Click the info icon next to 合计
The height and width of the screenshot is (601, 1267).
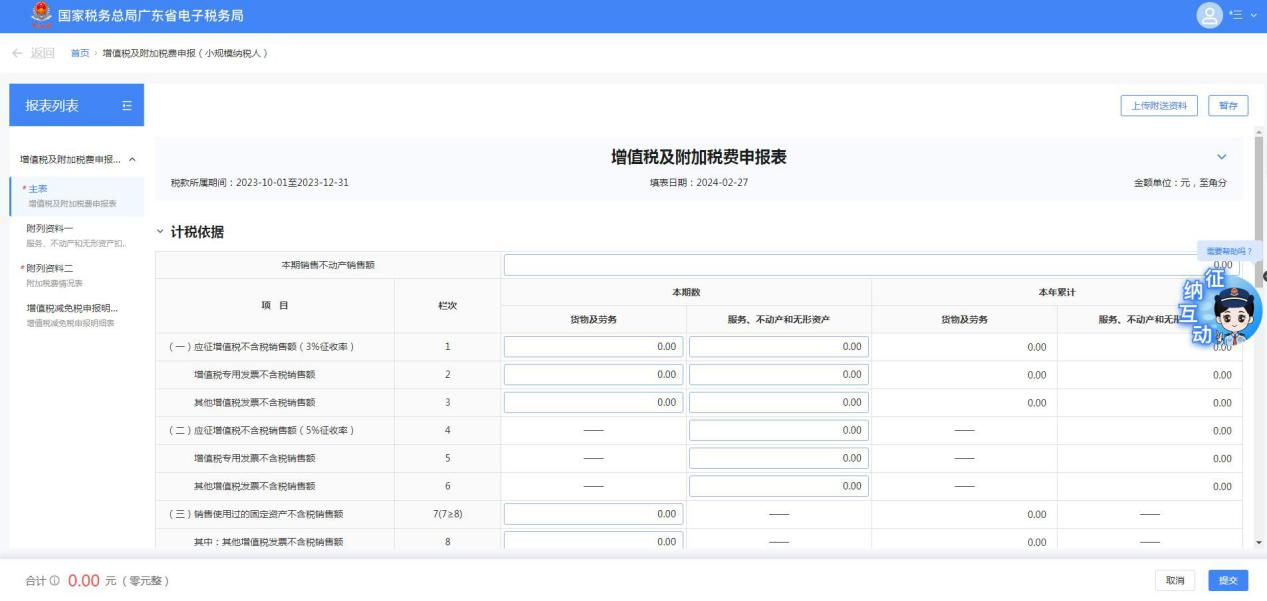tap(57, 581)
